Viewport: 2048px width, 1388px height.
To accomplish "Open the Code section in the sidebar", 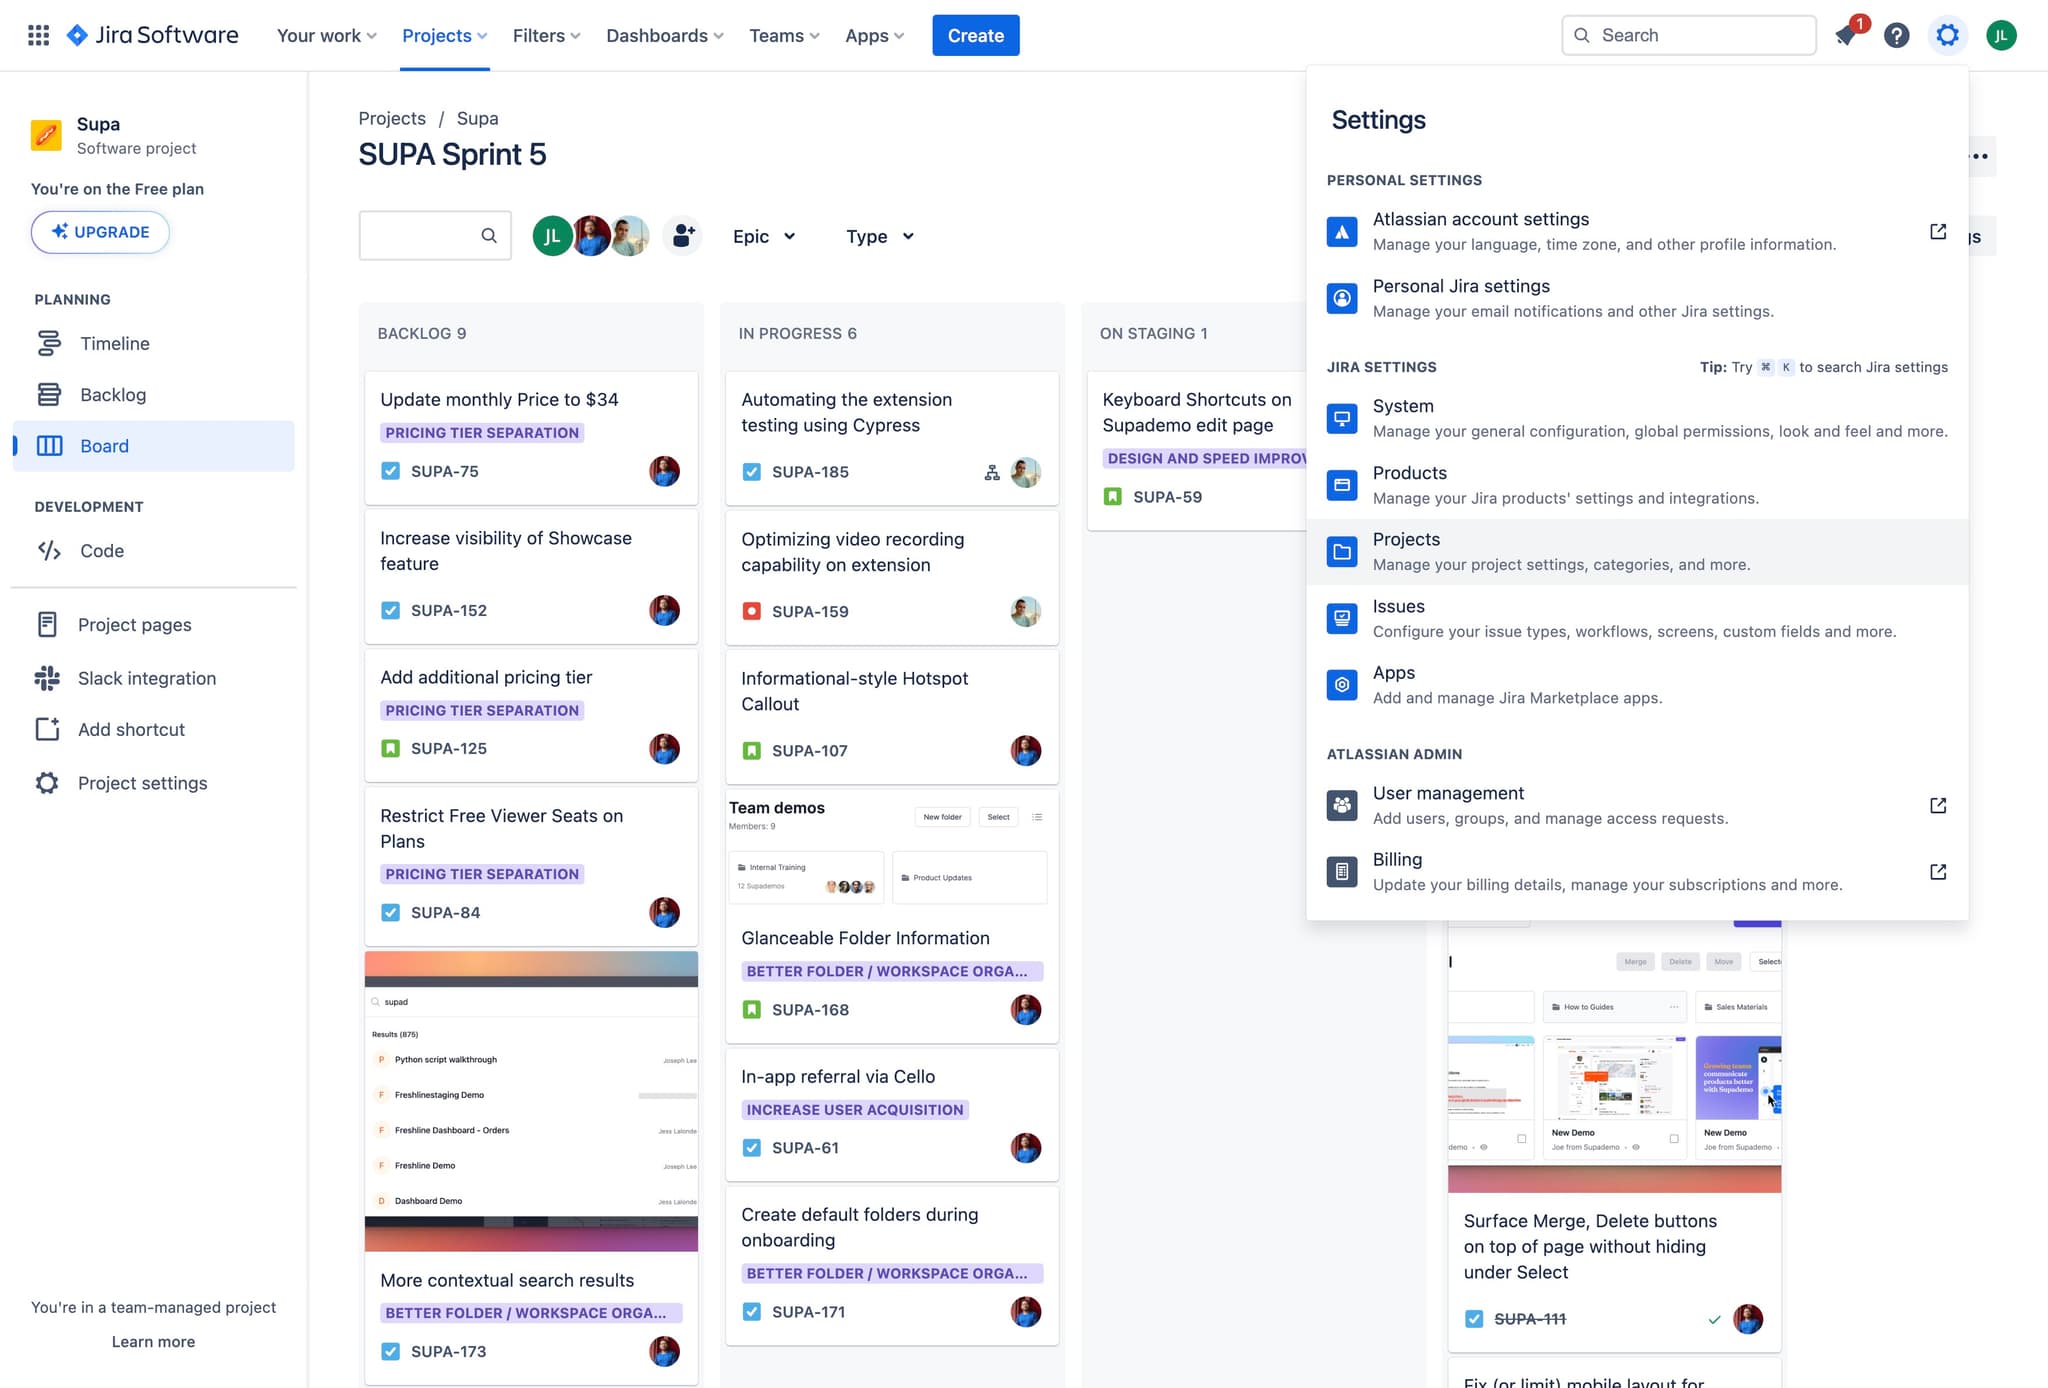I will (100, 550).
